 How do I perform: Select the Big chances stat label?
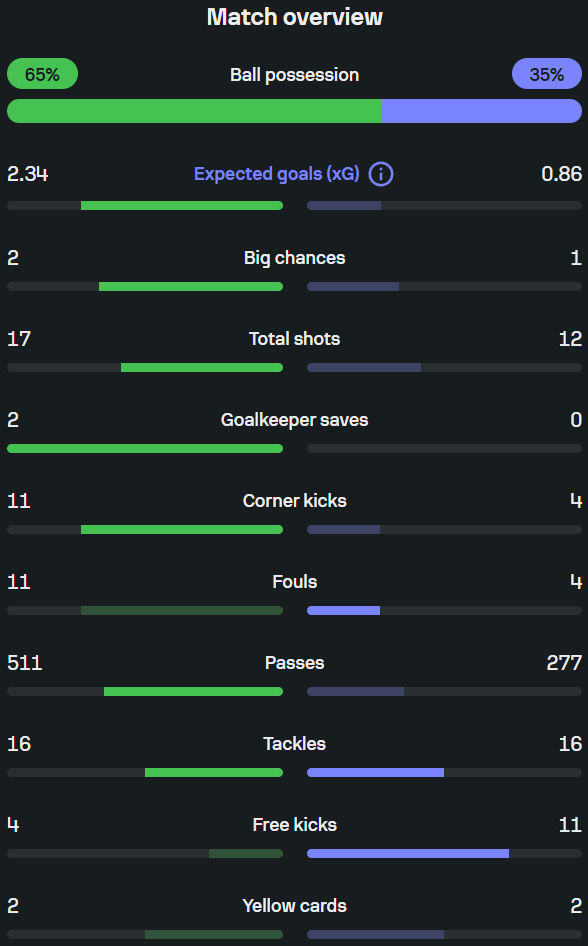(294, 258)
